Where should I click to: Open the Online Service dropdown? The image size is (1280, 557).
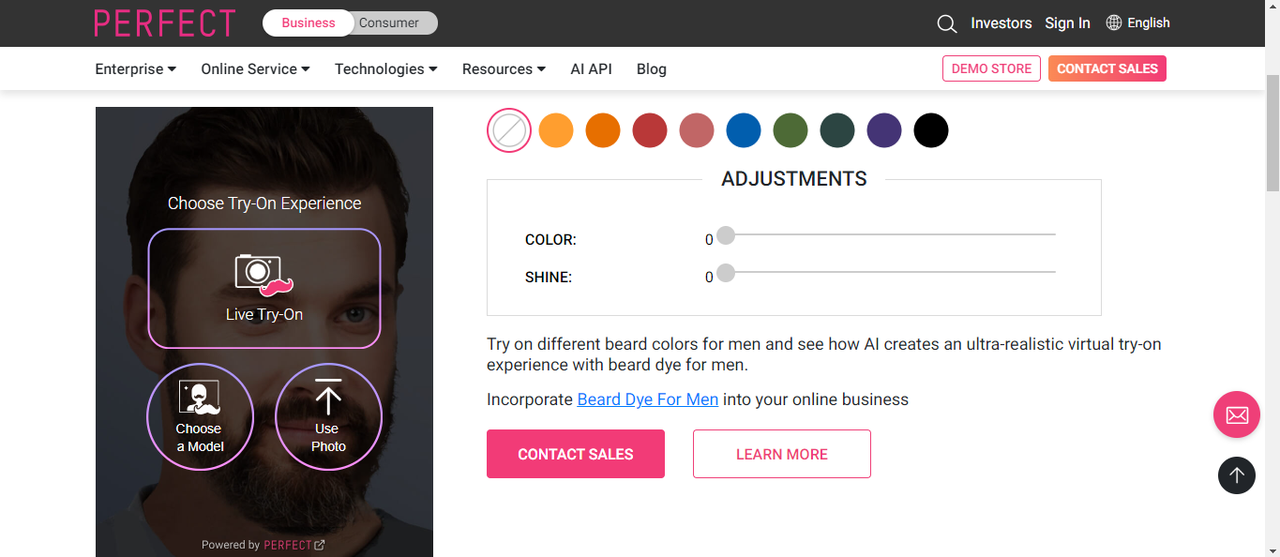pyautogui.click(x=255, y=69)
